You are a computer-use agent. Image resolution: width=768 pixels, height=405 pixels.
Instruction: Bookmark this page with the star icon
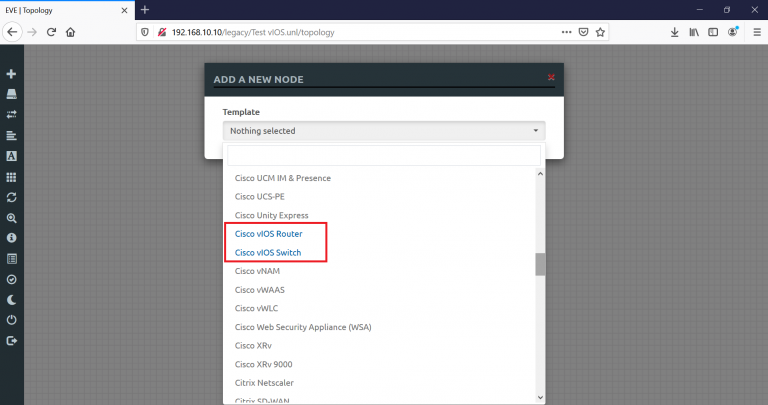pos(600,31)
